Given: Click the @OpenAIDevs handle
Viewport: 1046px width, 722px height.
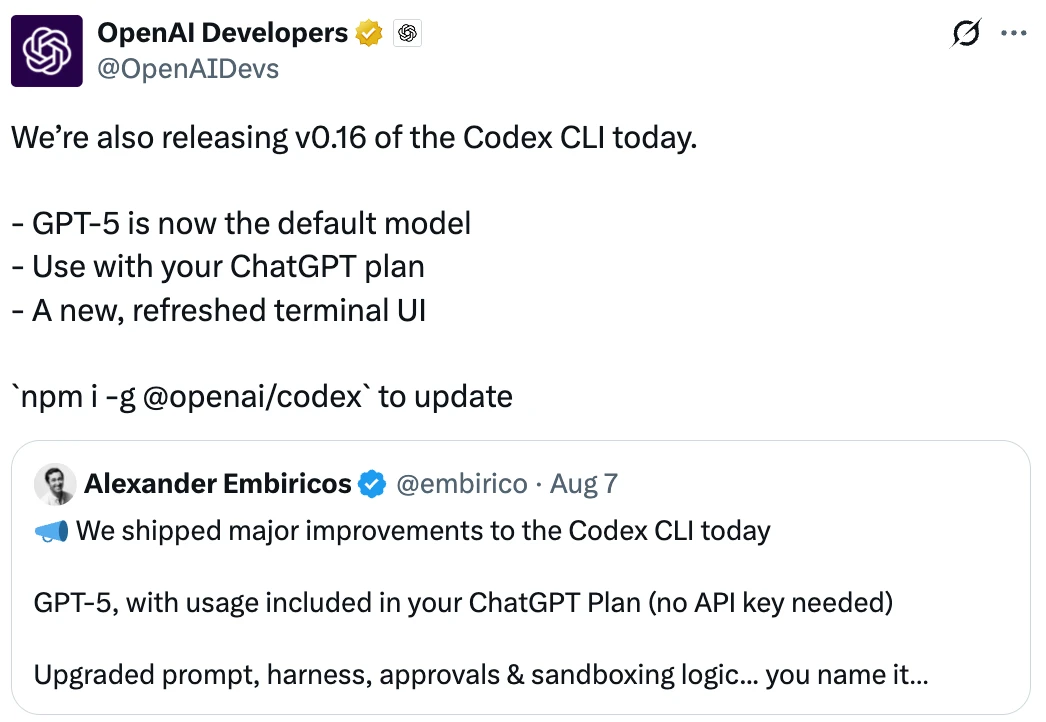Looking at the screenshot, I should pos(188,68).
